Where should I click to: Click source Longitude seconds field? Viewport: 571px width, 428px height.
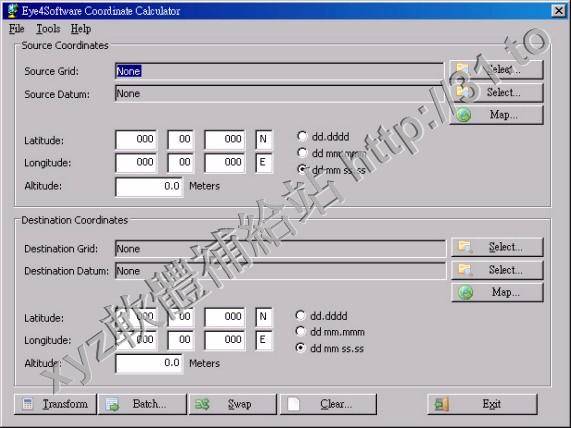(225, 162)
